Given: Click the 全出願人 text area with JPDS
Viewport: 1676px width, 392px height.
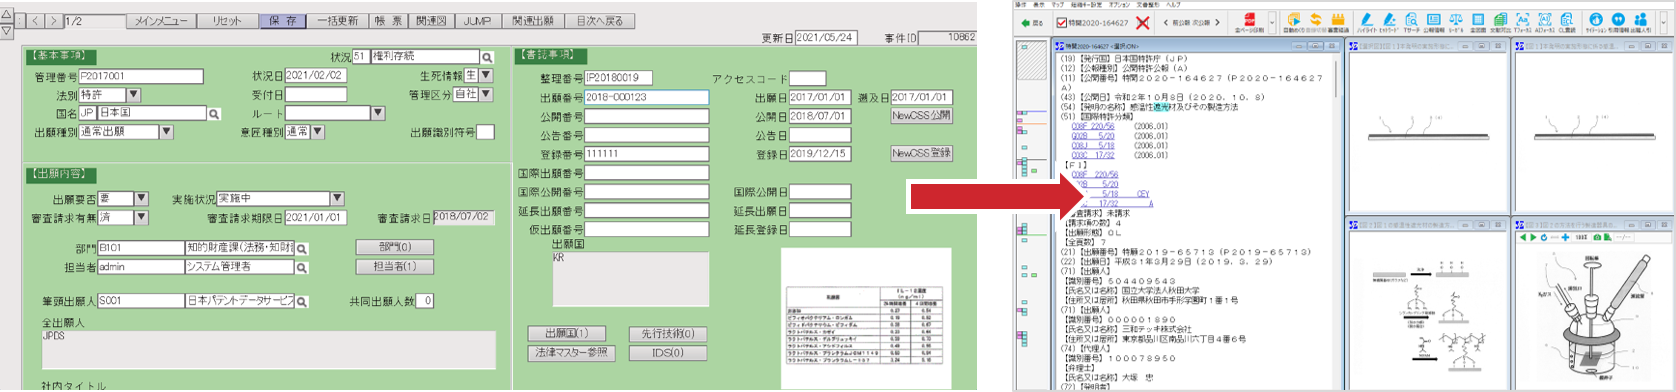Looking at the screenshot, I should 268,350.
